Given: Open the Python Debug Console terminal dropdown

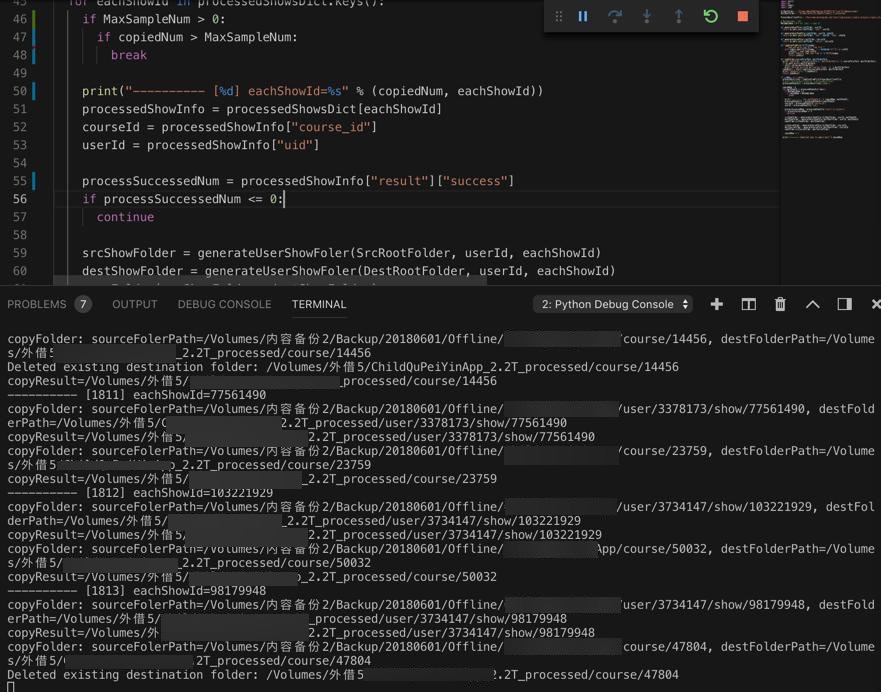Looking at the screenshot, I should pos(613,304).
